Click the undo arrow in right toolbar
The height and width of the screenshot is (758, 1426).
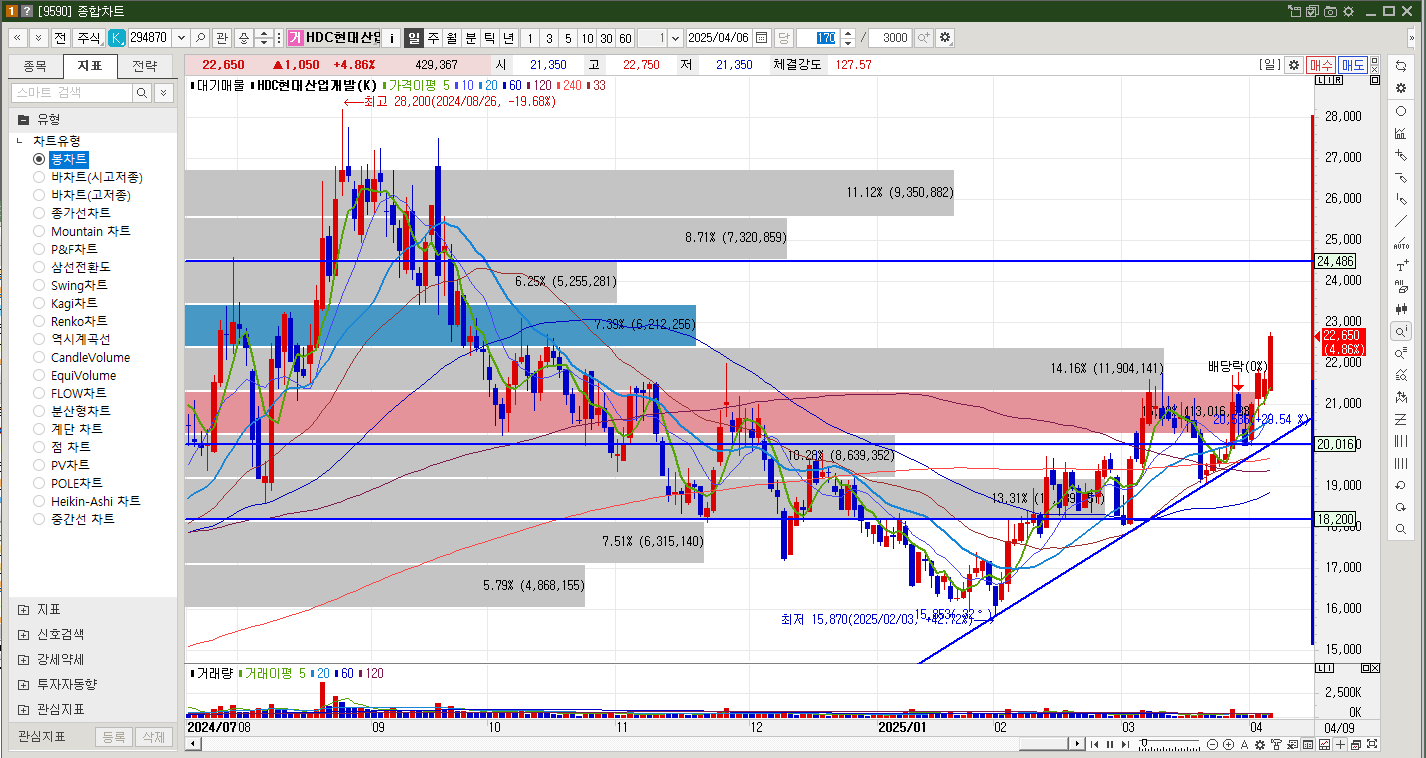1401,485
